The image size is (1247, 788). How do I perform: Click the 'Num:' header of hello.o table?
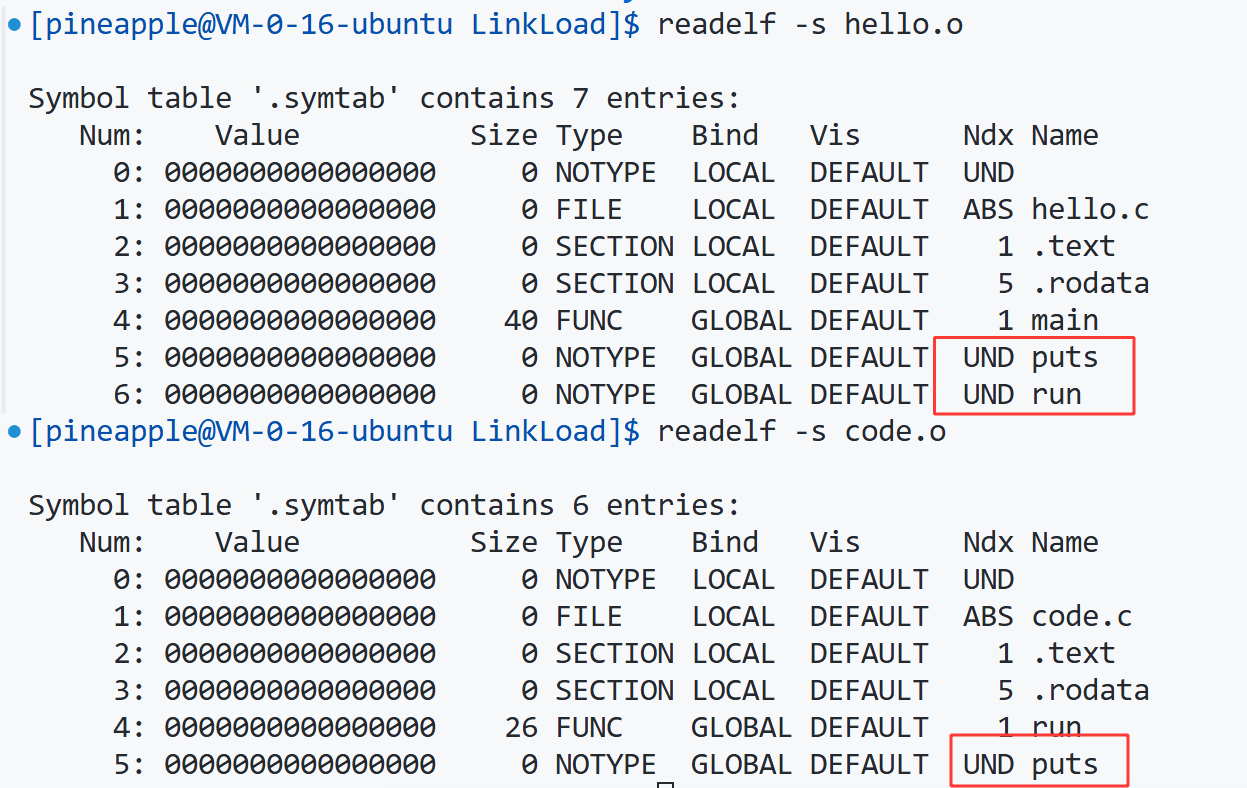112,136
